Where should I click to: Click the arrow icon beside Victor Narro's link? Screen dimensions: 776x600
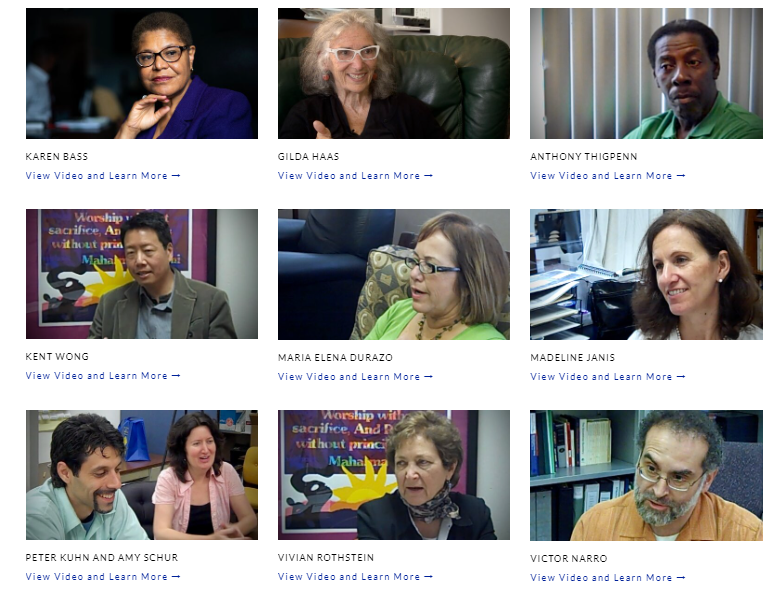click(x=681, y=578)
